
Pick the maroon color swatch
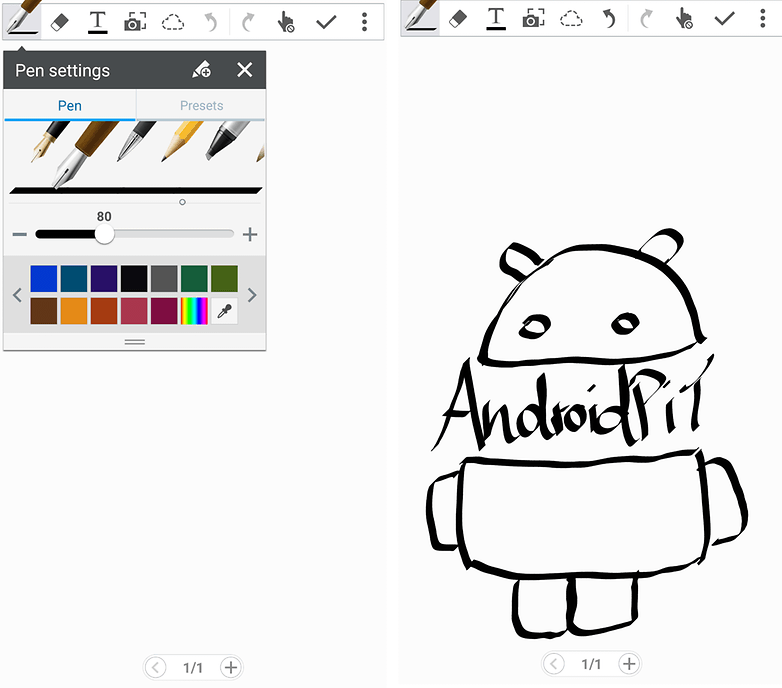pyautogui.click(x=164, y=311)
